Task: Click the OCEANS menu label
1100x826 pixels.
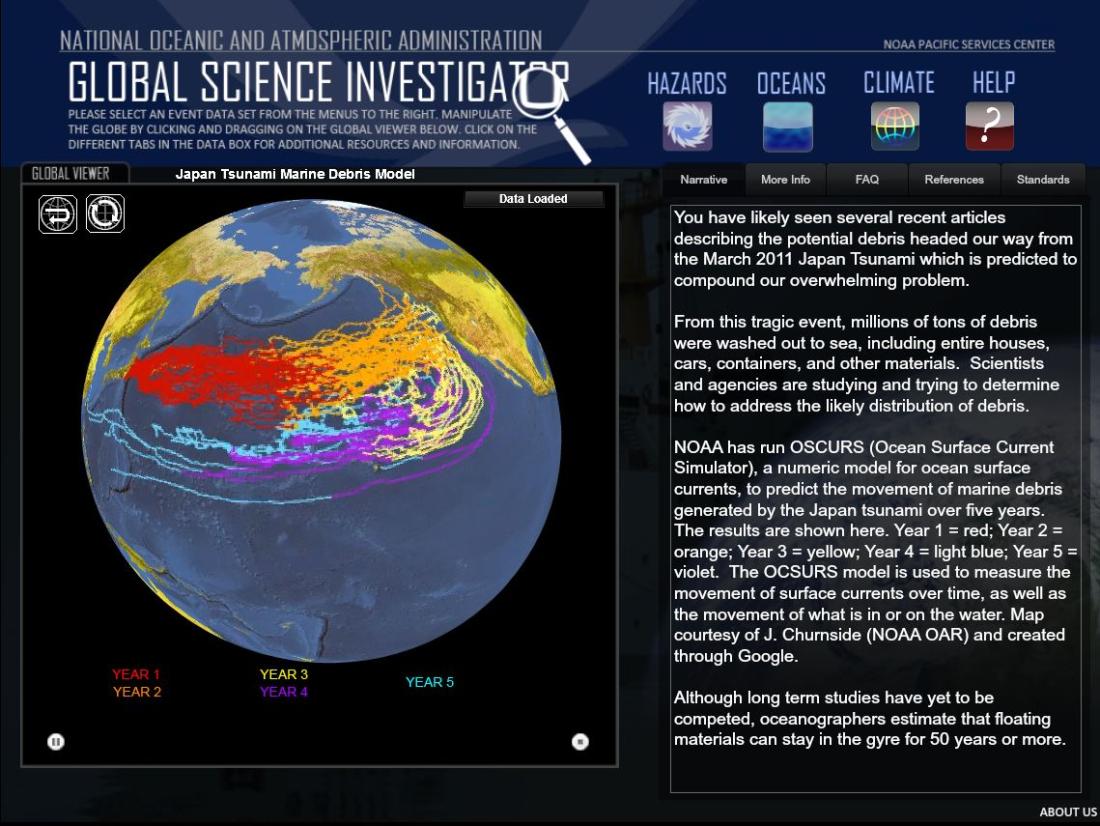Action: 791,84
